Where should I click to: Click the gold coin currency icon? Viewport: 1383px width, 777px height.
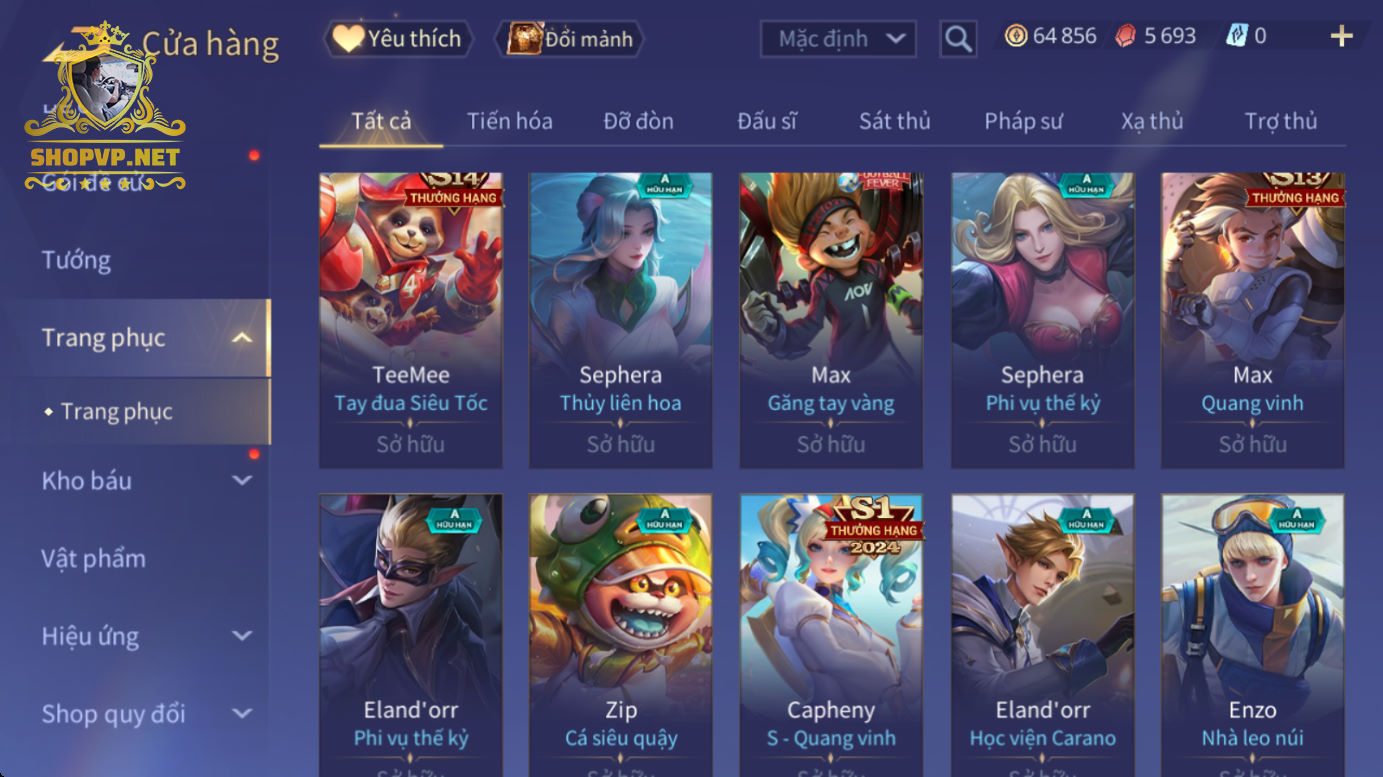click(1016, 36)
